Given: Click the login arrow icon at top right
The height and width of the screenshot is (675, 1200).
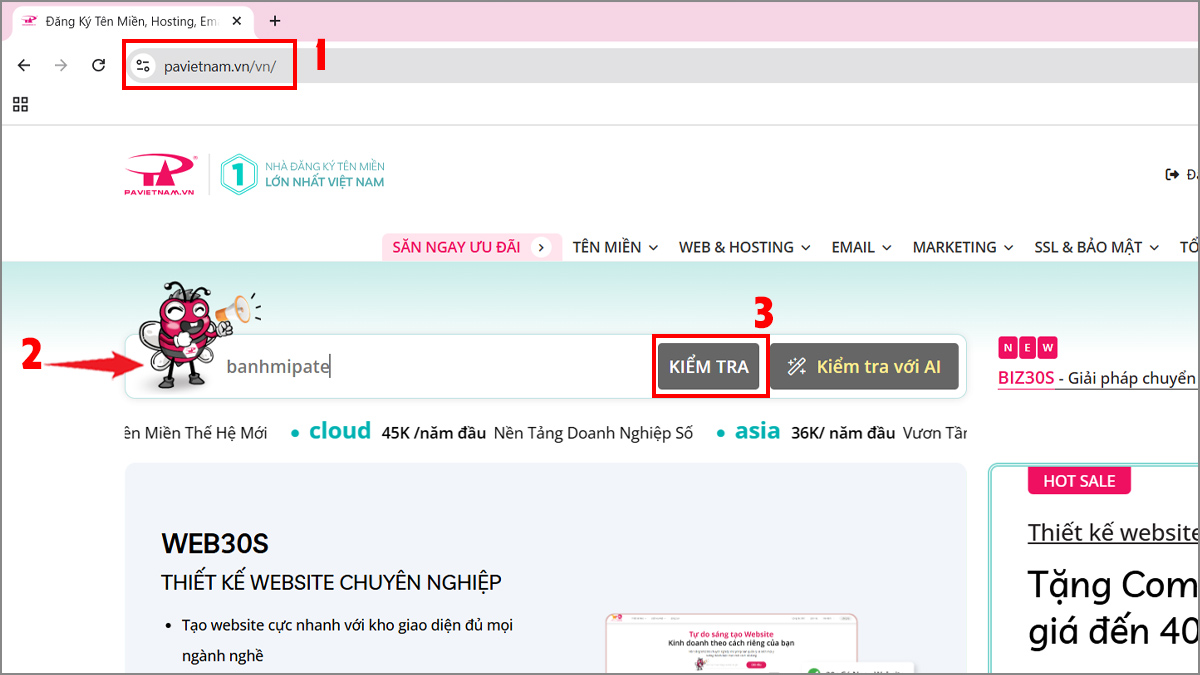Looking at the screenshot, I should 1172,174.
